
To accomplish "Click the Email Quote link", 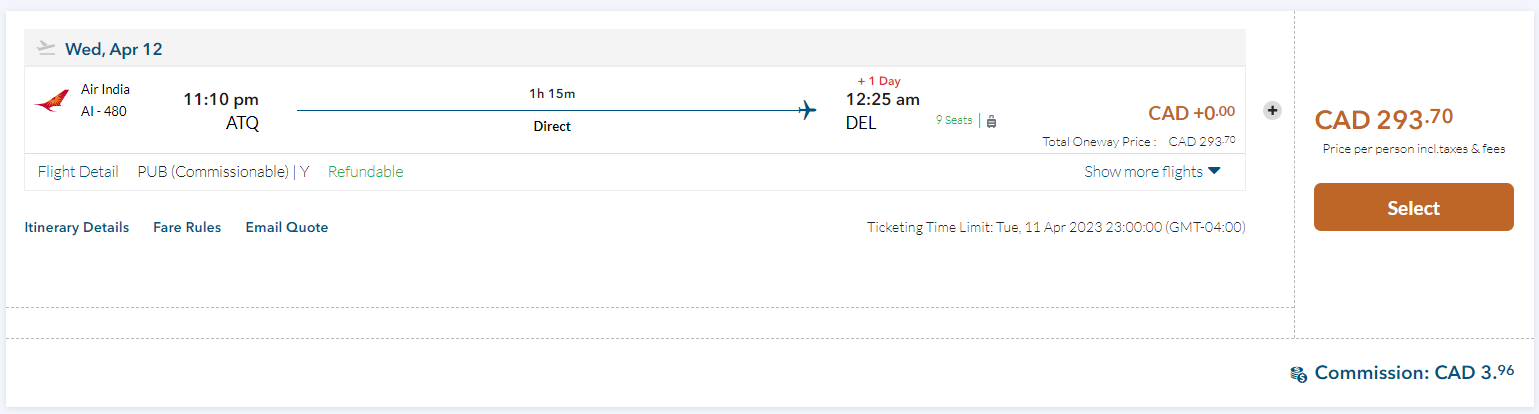I will tap(287, 228).
